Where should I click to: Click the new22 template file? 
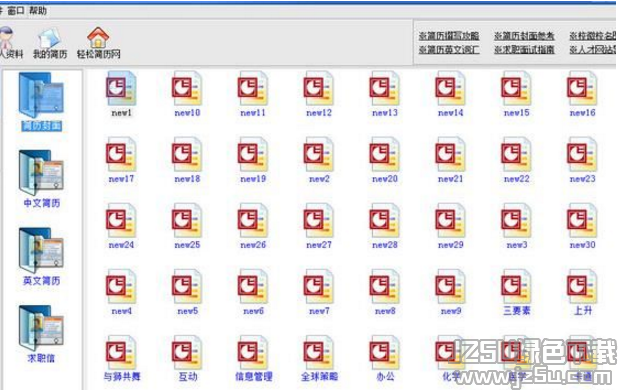click(x=516, y=160)
